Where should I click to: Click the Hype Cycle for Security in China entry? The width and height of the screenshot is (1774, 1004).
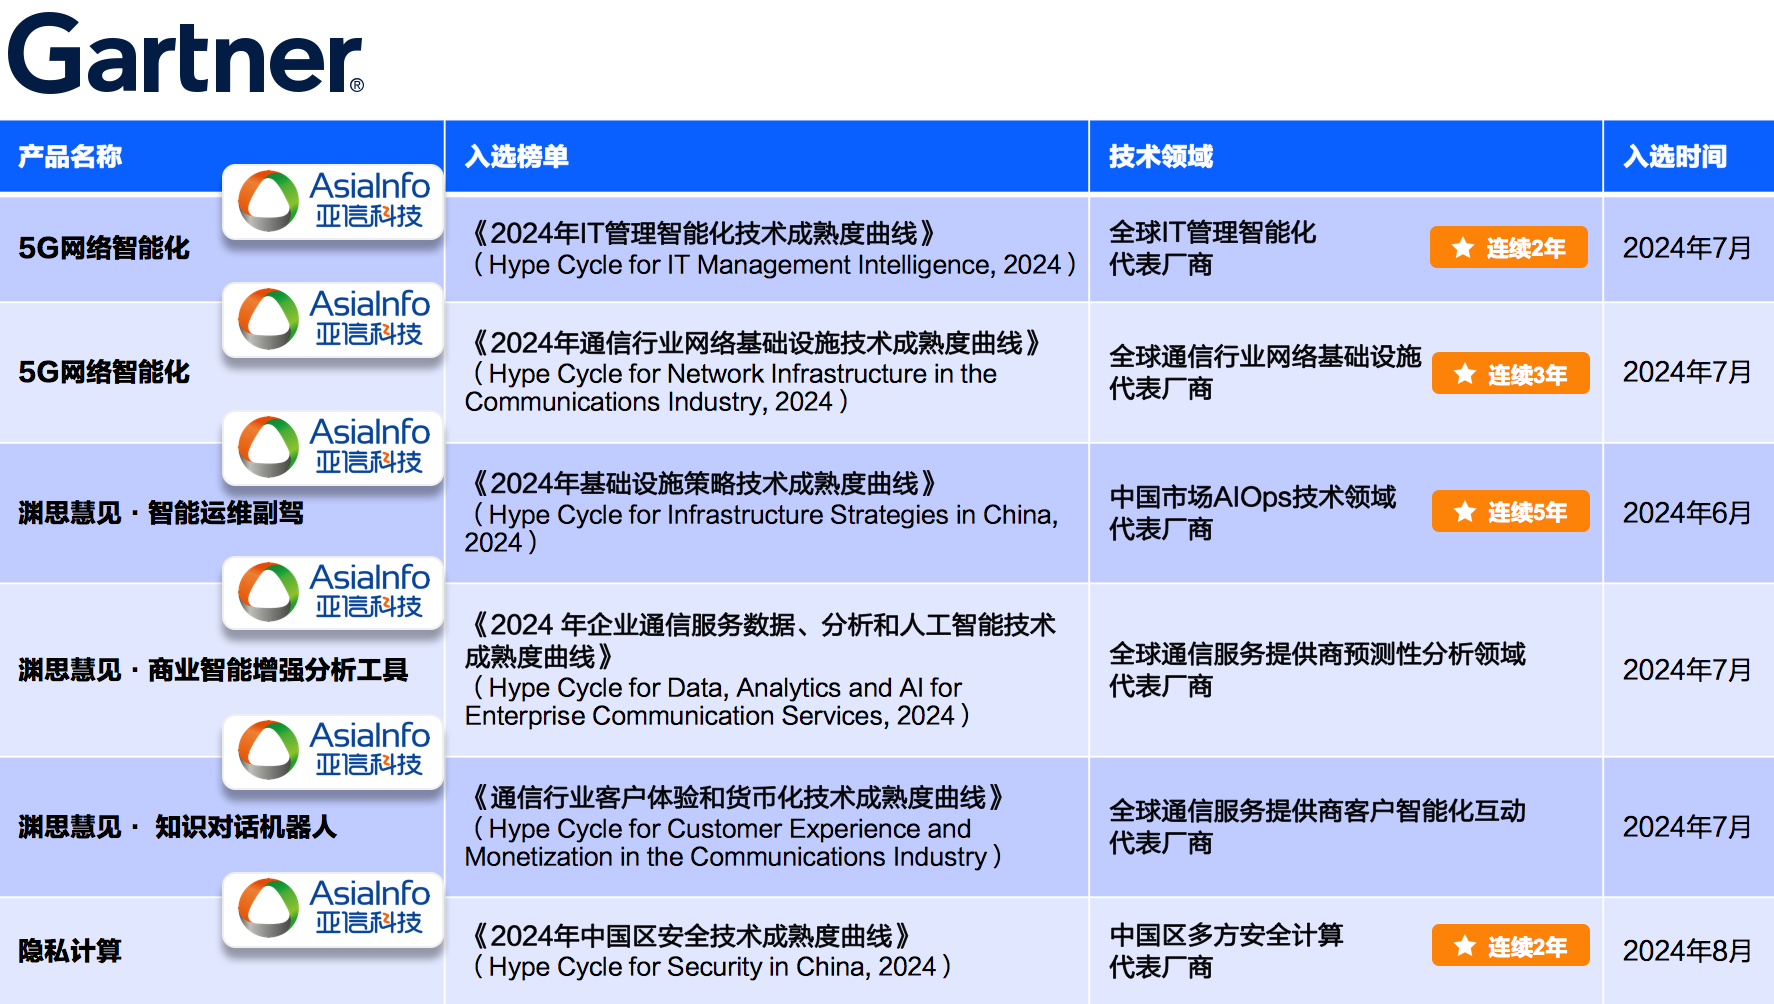[710, 952]
